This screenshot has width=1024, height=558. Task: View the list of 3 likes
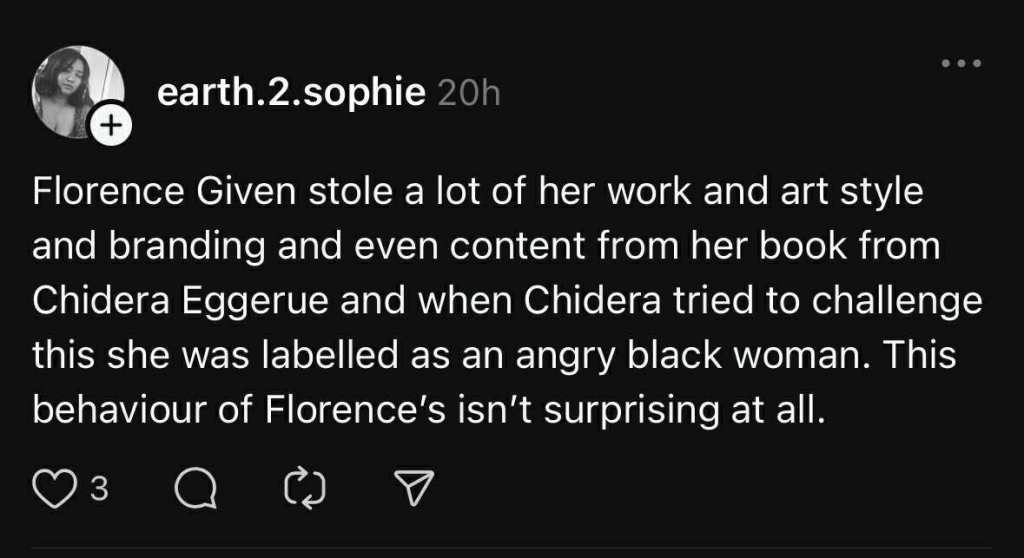[98, 488]
